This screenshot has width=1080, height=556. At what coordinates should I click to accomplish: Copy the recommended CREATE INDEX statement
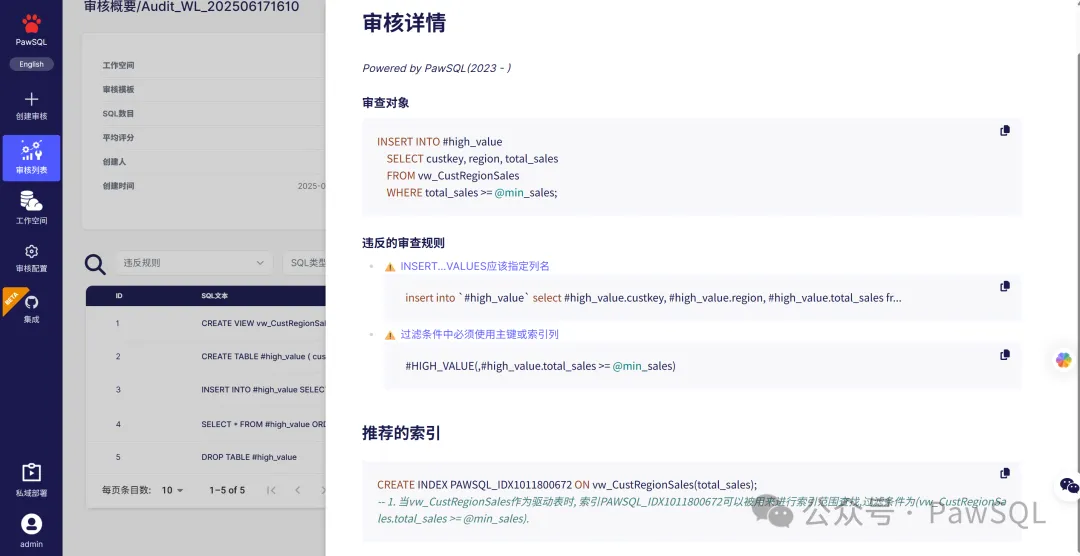1005,473
